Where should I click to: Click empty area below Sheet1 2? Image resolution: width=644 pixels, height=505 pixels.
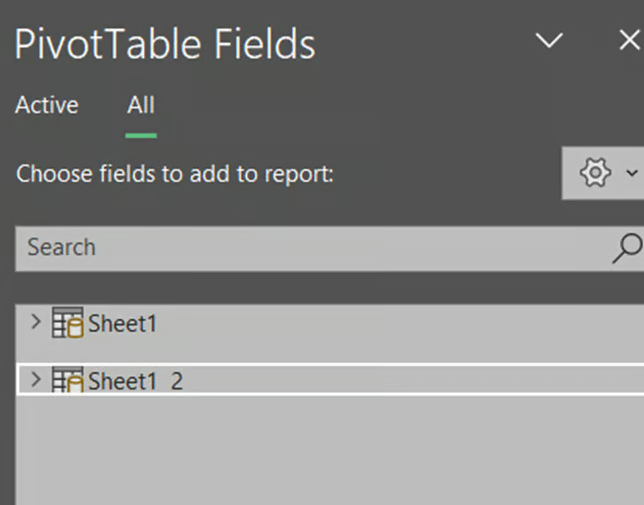(330, 450)
